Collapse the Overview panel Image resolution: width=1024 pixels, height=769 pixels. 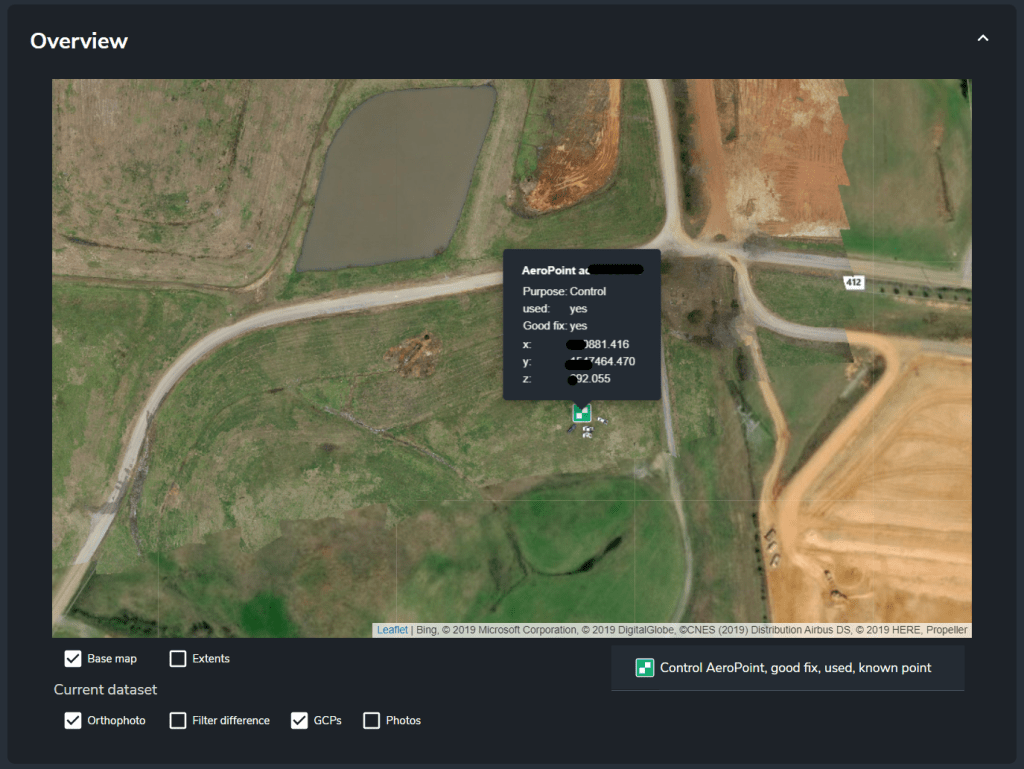(982, 37)
